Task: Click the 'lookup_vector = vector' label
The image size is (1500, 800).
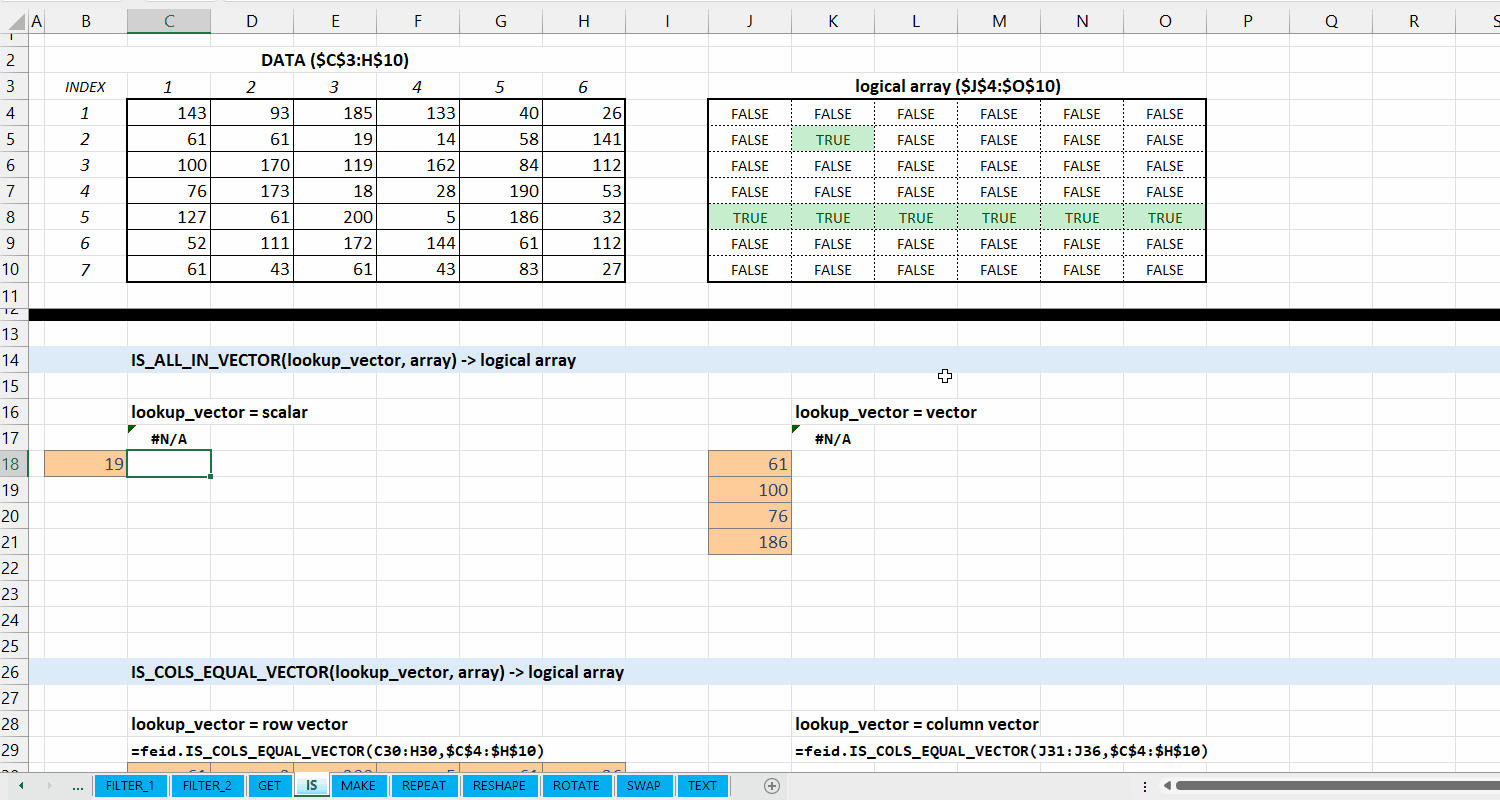Action: (886, 412)
